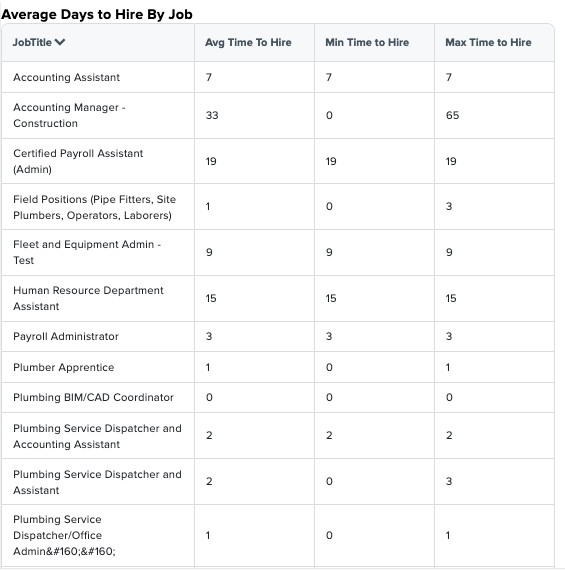Sort by Avg Time To Hire header
Viewport: 565px width, 570px height.
(248, 42)
